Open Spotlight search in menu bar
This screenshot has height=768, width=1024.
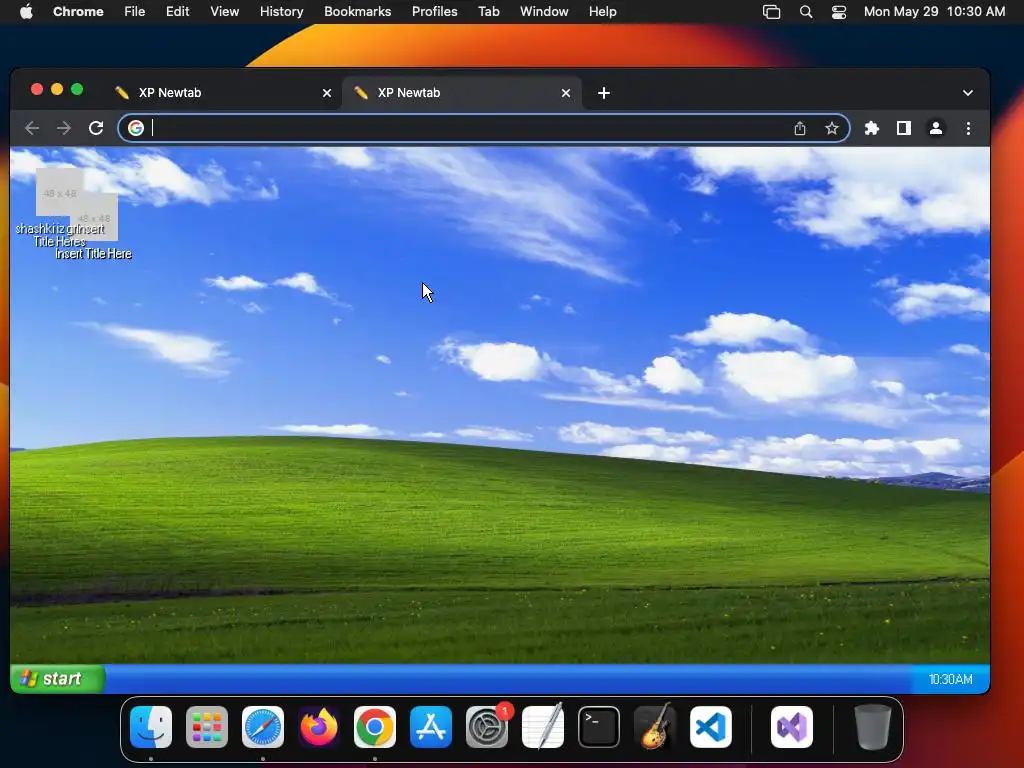coord(806,12)
